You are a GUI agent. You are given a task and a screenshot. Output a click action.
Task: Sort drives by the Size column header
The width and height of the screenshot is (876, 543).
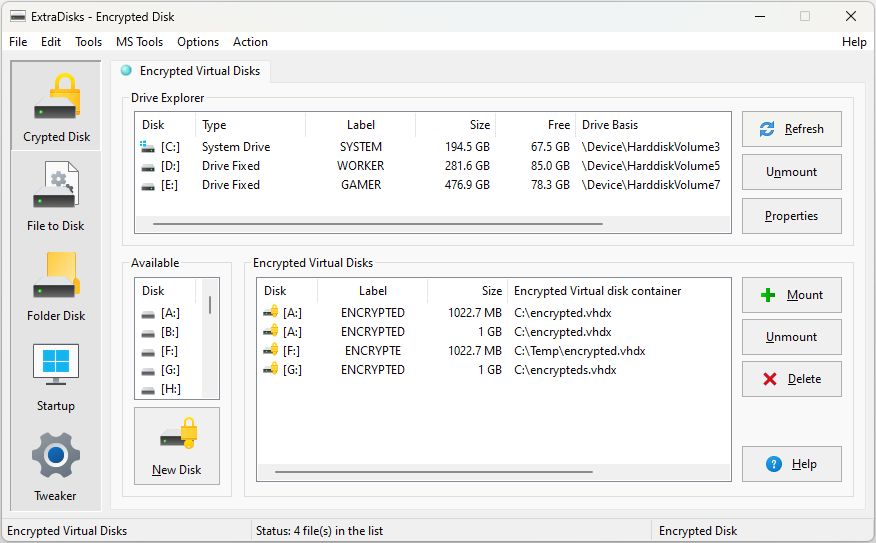pos(456,125)
